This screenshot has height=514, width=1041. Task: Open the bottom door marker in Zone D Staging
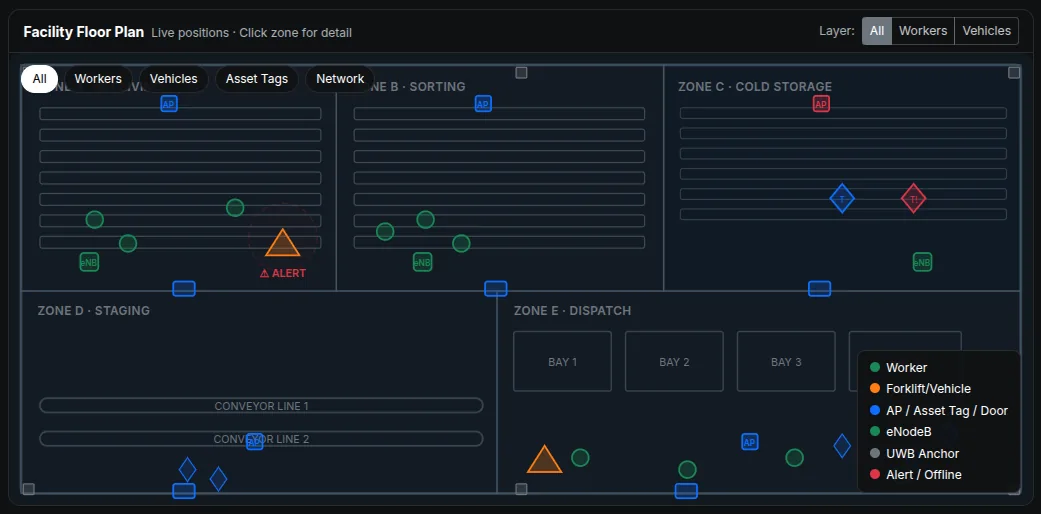coord(184,491)
